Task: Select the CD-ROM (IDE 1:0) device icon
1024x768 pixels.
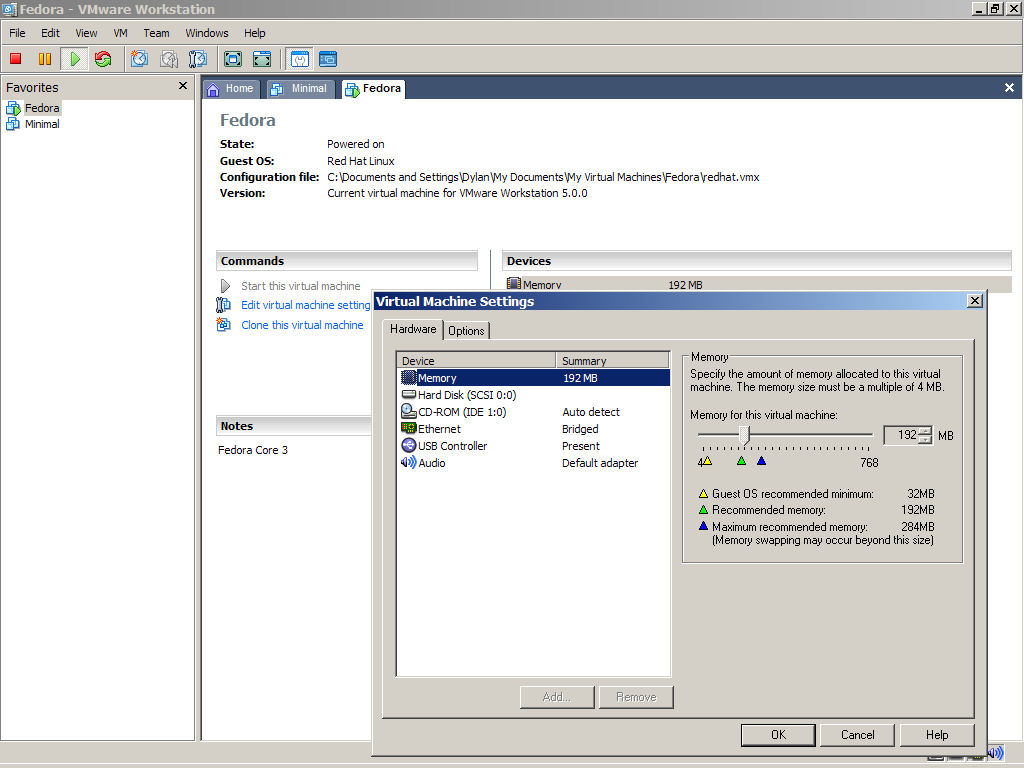Action: [408, 411]
